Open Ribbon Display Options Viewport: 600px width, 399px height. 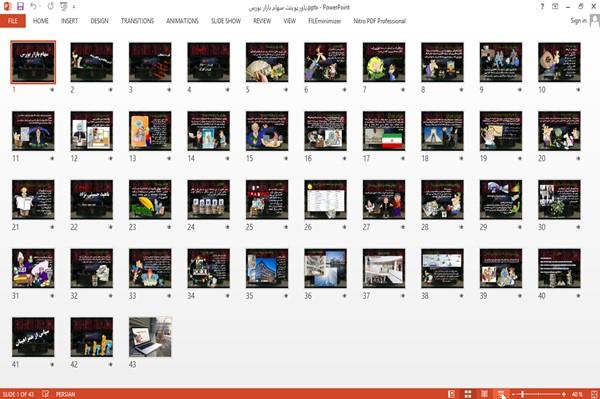[x=555, y=7]
